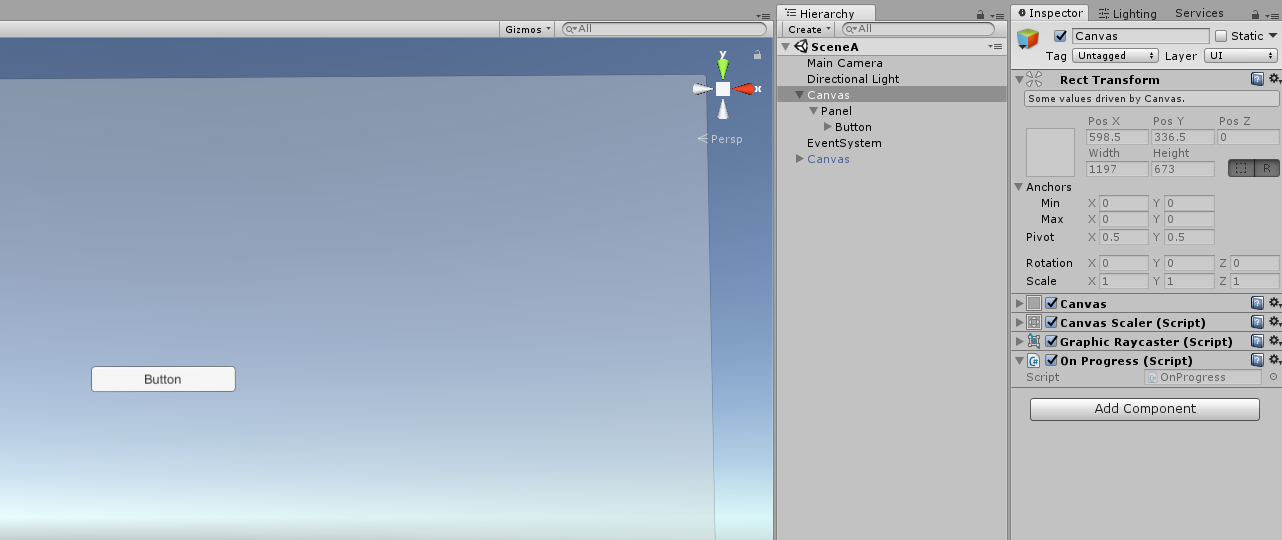Screen dimensions: 1282x540
Task: Collapse the Rect Transform component foldout
Action: (1019, 79)
